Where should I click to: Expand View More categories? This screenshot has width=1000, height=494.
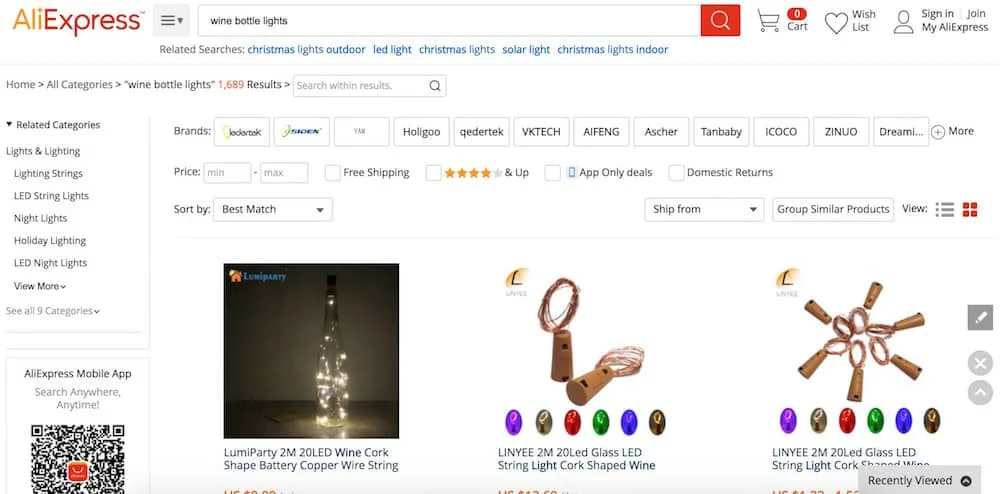pos(40,286)
